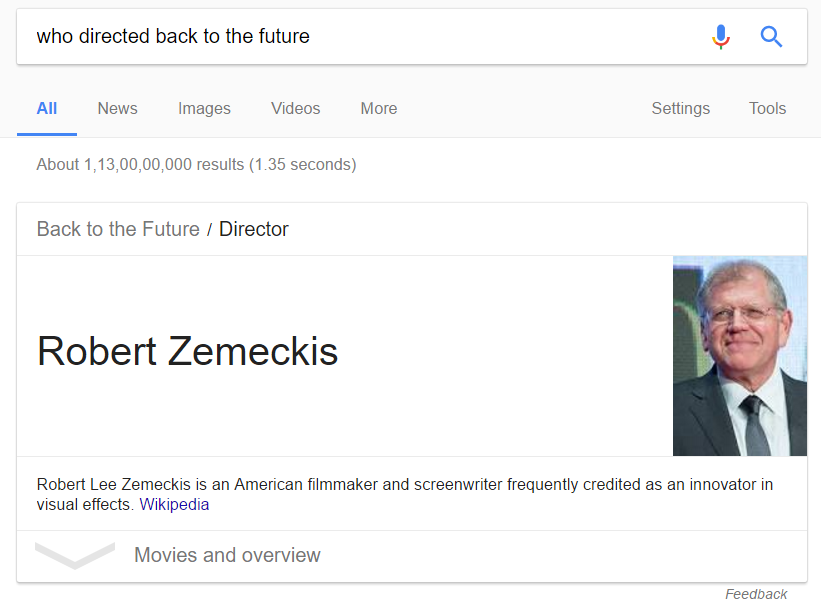Follow the Back to the Future breadcrumb
Viewport: 821px width, 613px height.
click(x=118, y=229)
